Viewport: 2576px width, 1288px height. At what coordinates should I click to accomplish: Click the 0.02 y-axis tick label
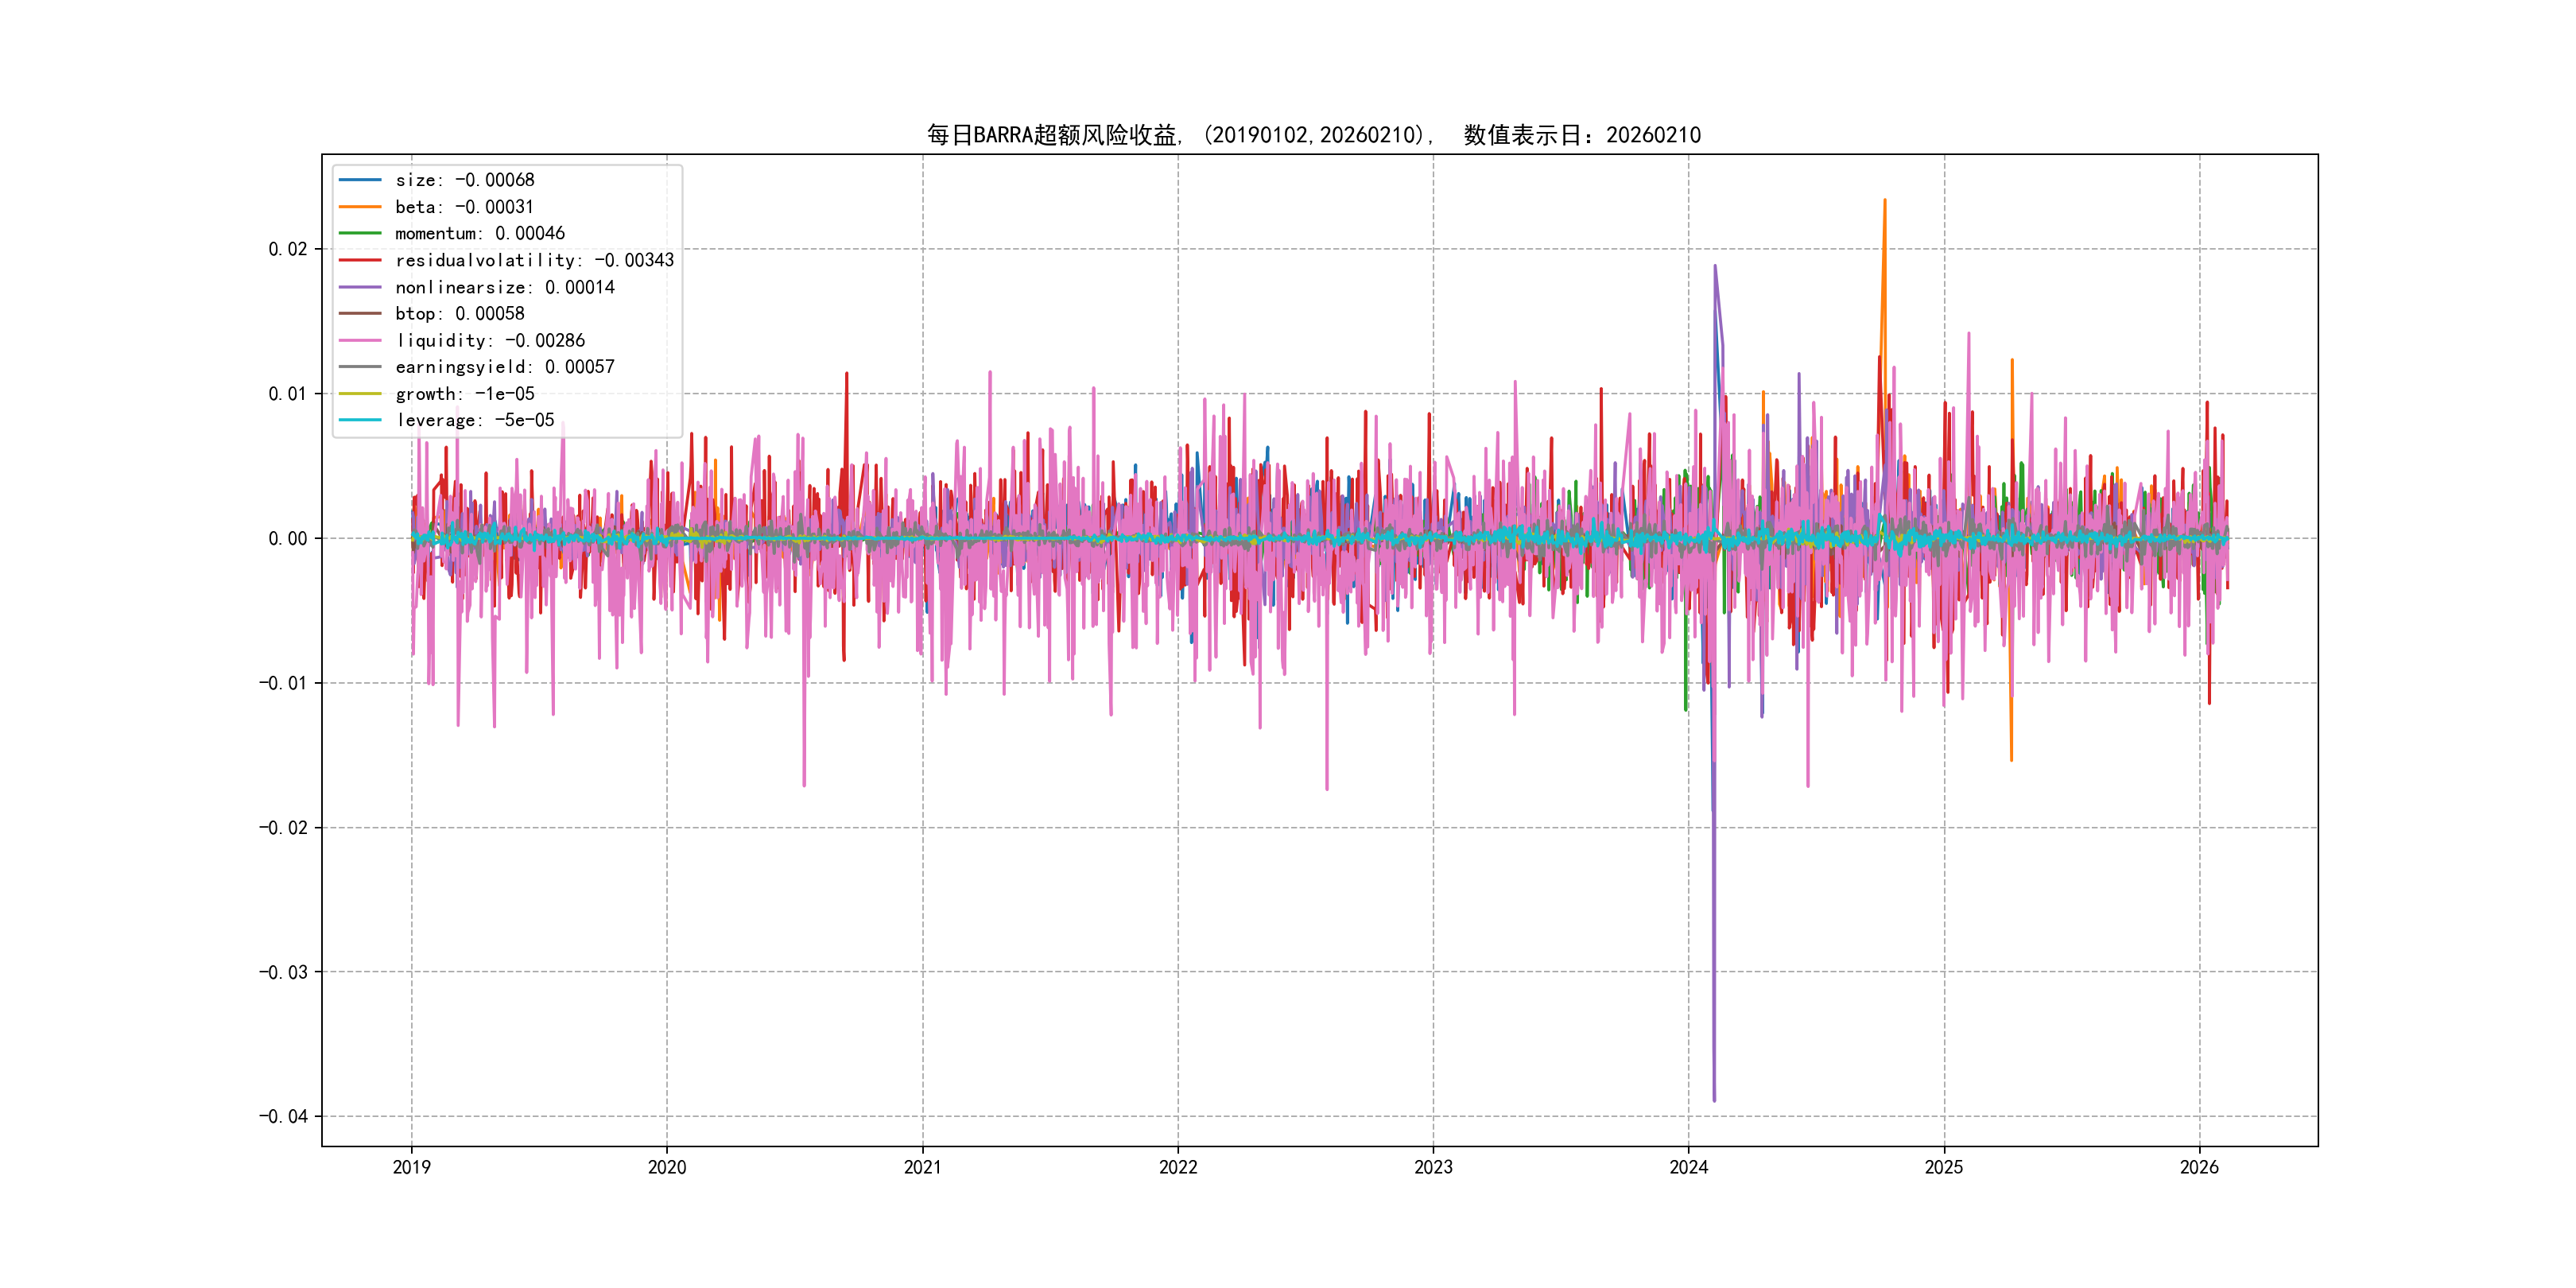287,249
